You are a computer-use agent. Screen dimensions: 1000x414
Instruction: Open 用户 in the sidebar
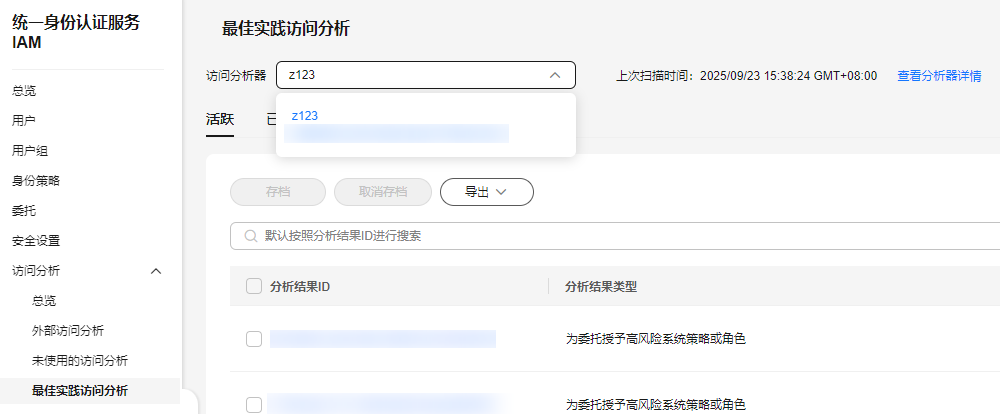(24, 121)
